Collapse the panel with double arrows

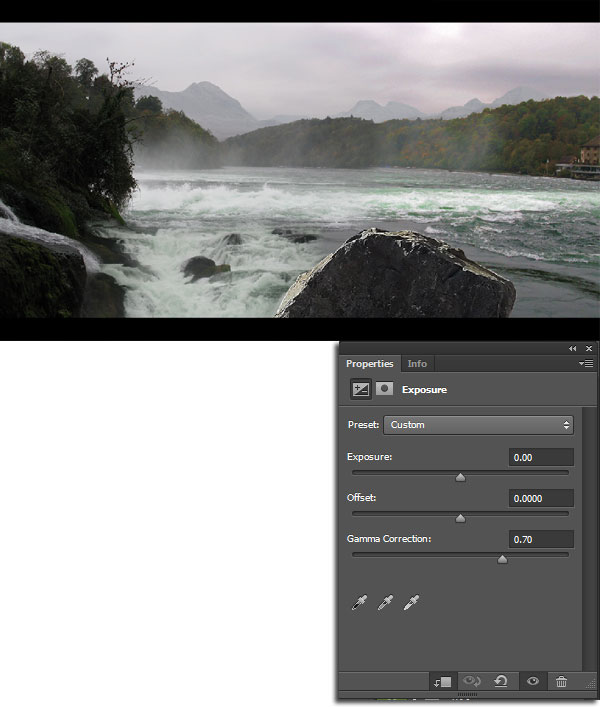click(x=572, y=348)
